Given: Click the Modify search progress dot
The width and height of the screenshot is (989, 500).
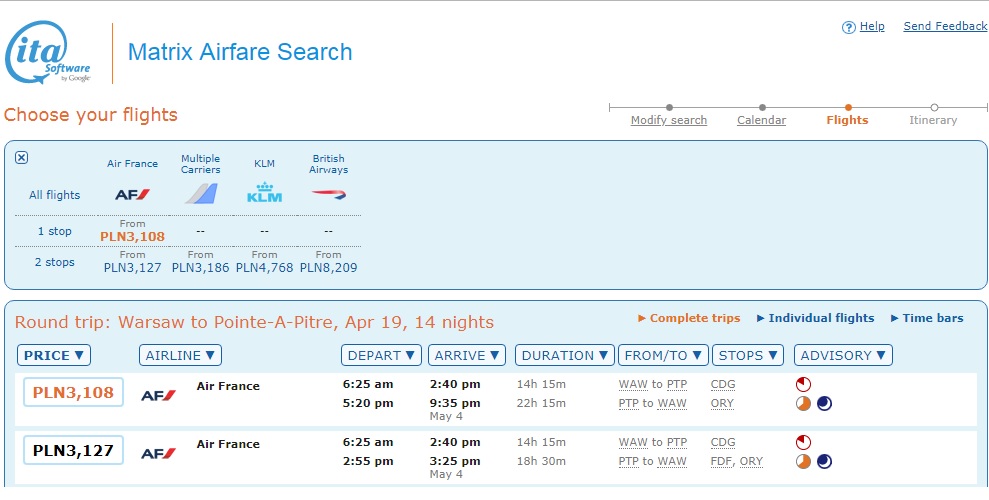Looking at the screenshot, I should 669,108.
